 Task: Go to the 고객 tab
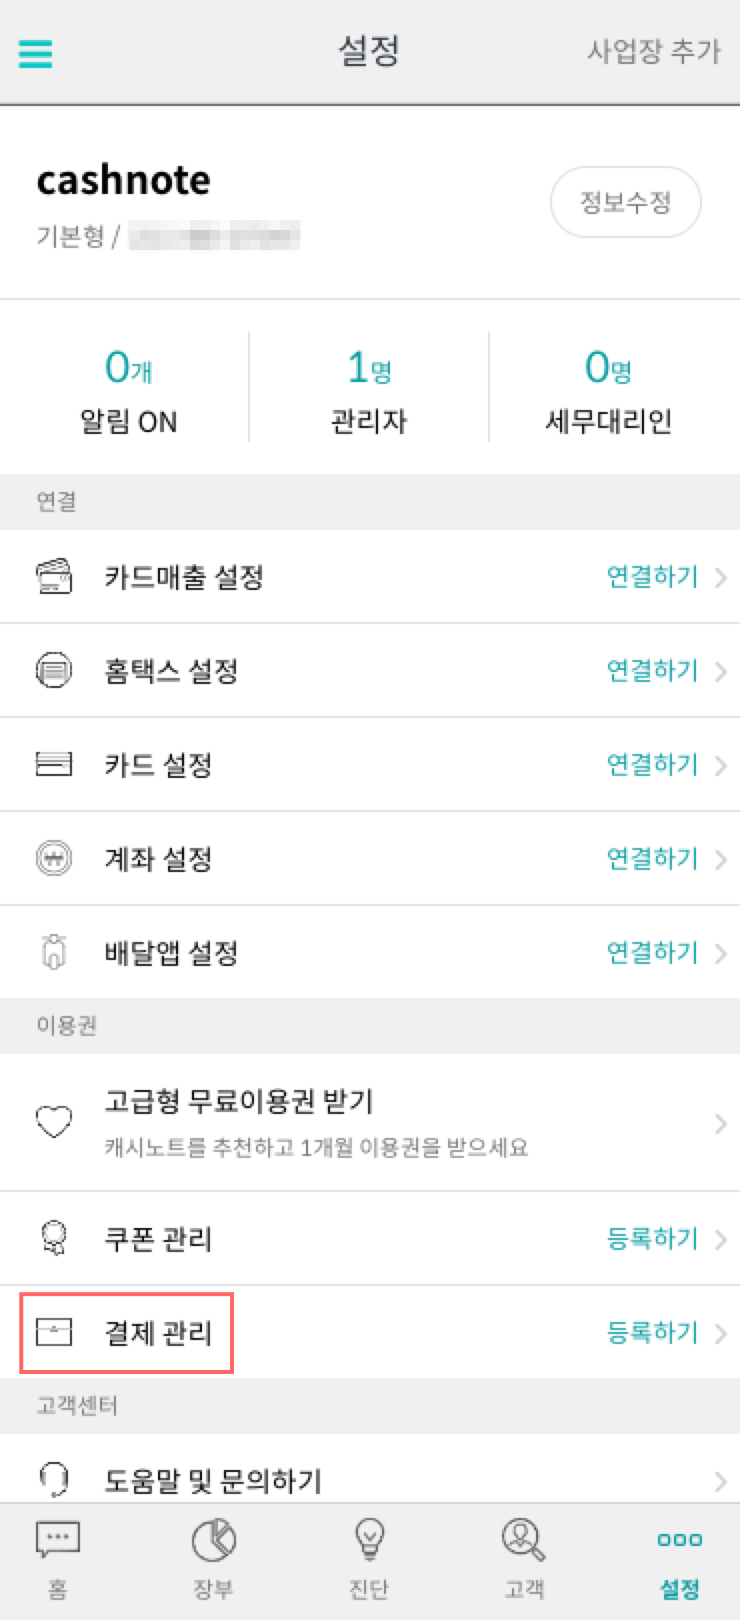pyautogui.click(x=524, y=1559)
